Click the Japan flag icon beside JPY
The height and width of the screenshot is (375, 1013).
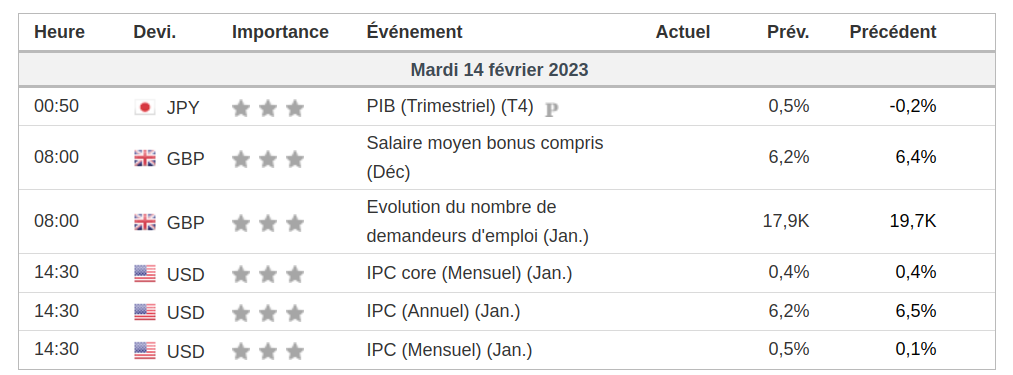[x=145, y=107]
